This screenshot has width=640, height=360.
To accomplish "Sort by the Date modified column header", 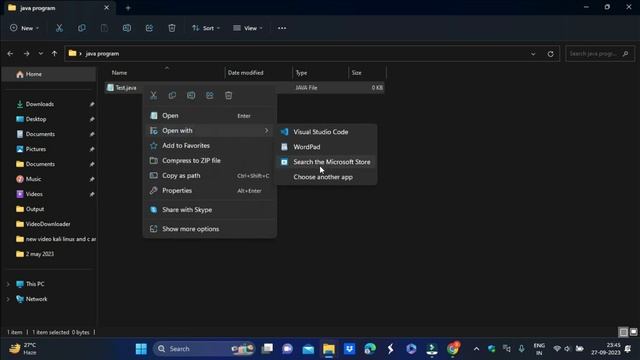I will 259,73.
